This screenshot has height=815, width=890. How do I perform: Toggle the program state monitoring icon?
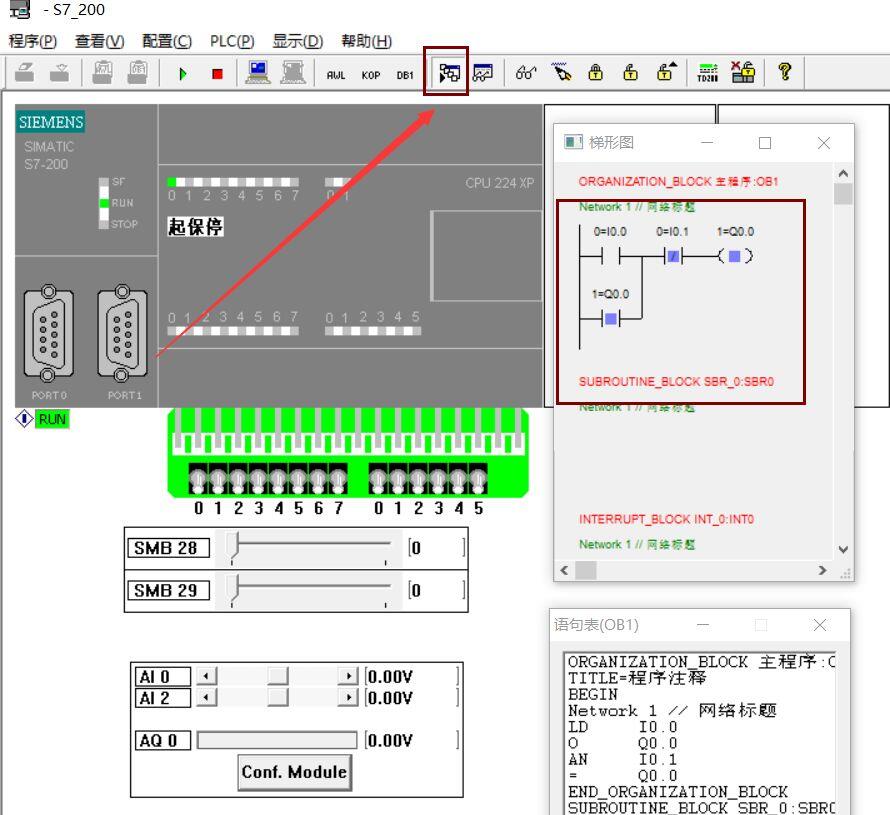[x=448, y=73]
